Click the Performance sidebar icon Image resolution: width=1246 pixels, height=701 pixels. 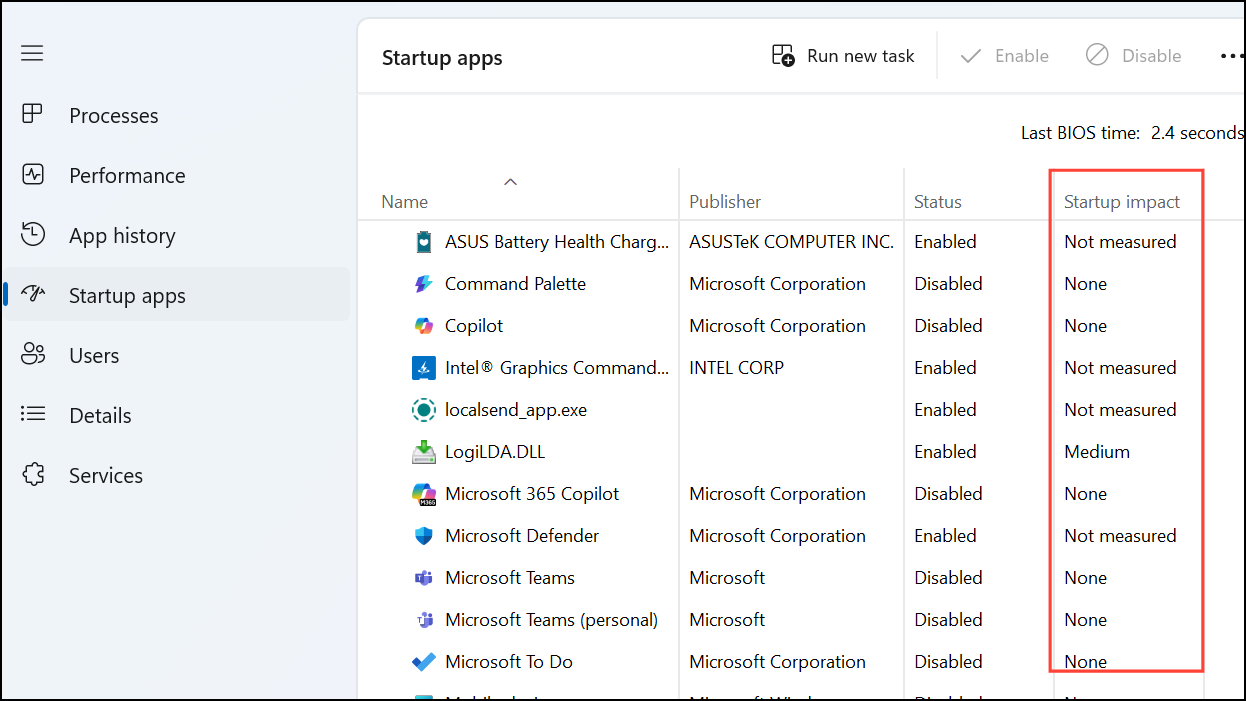tap(33, 174)
